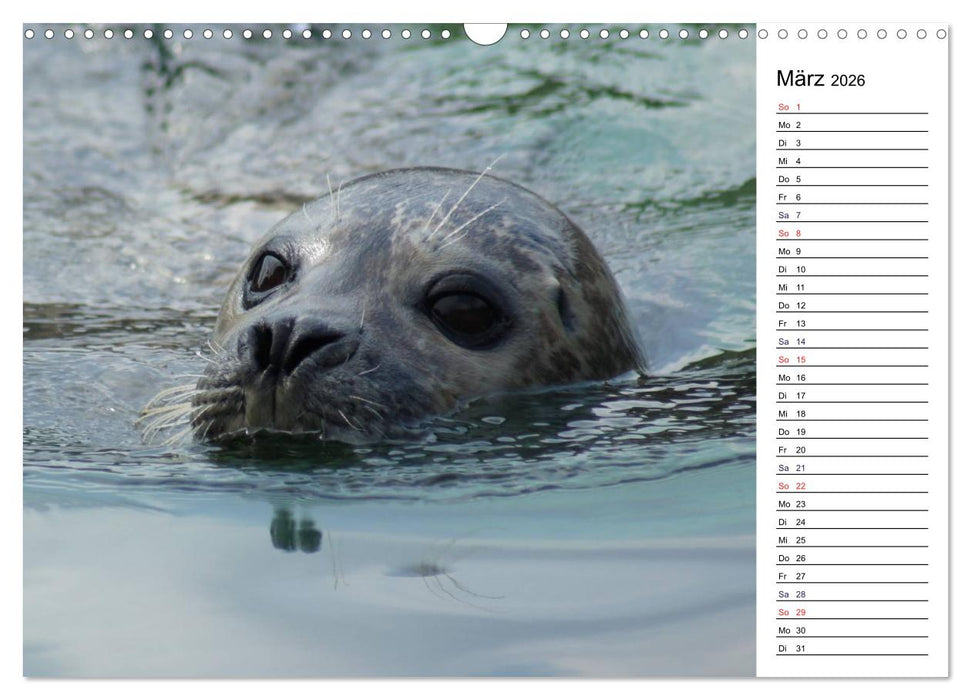Click the 'Mi 25' calendar entry
This screenshot has height=700, width=971.
(x=790, y=539)
